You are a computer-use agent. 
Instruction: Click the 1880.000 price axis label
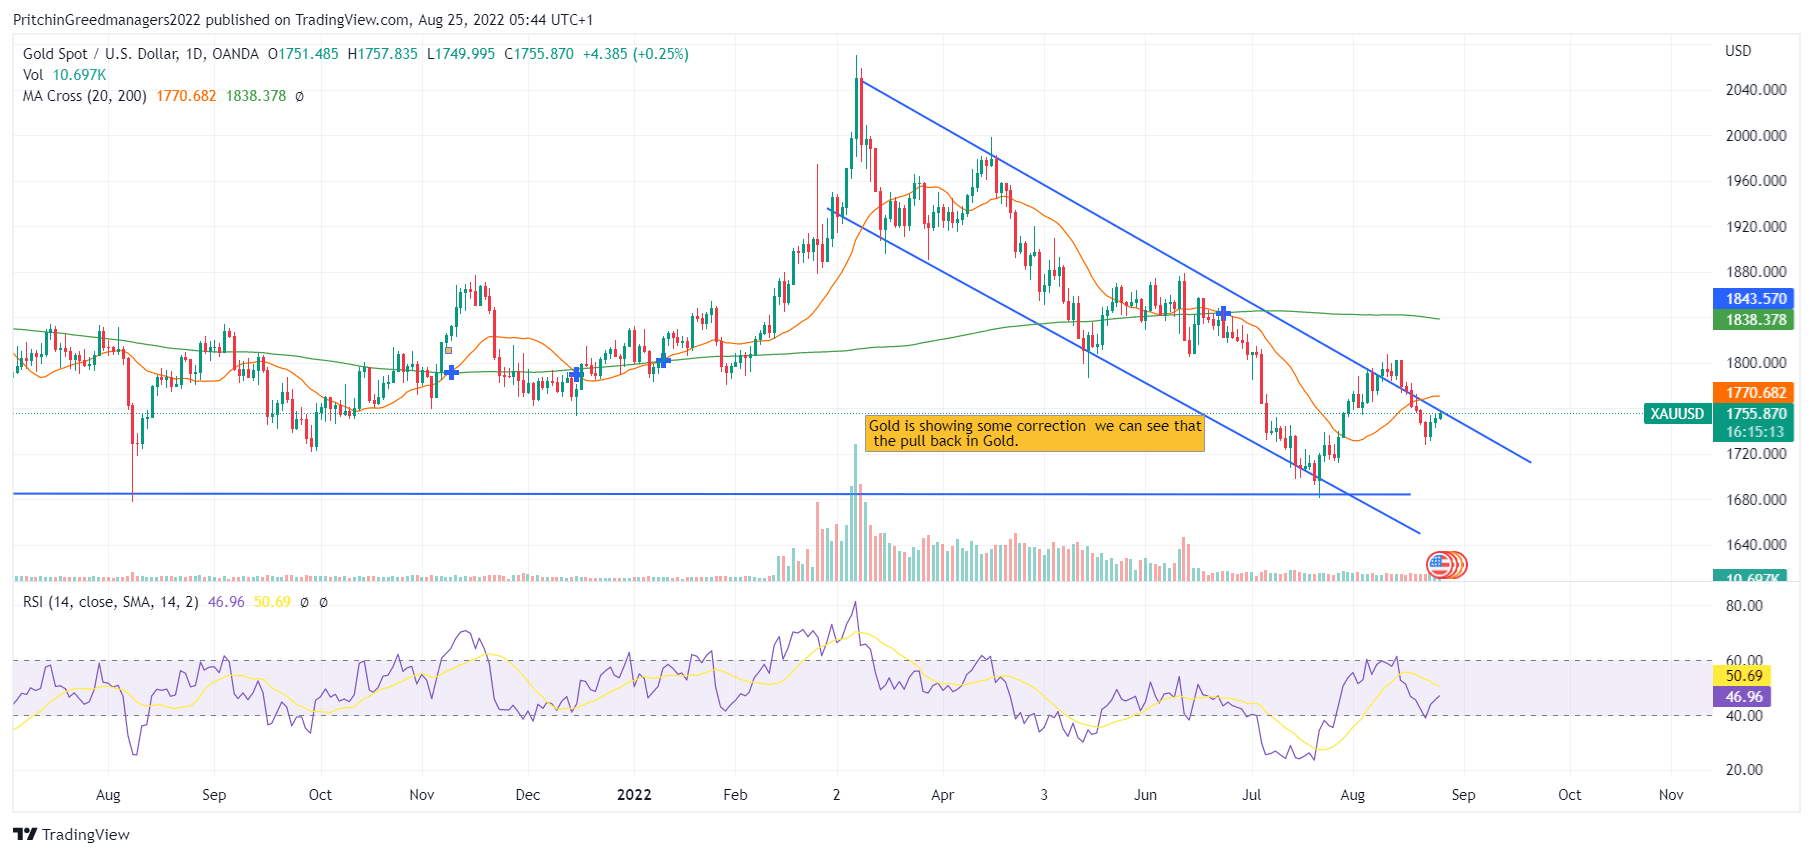tap(1756, 272)
